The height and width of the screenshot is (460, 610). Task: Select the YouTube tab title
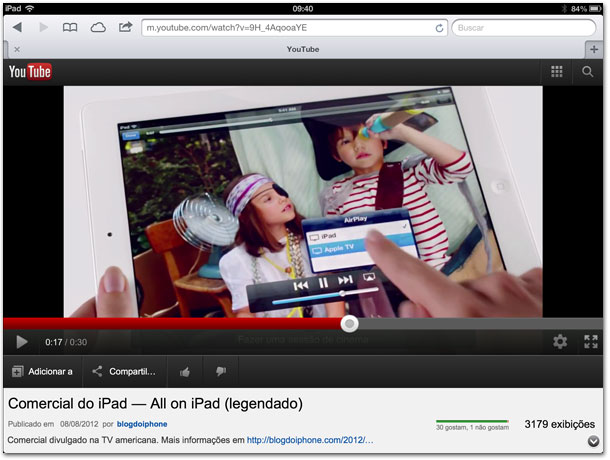(x=303, y=49)
